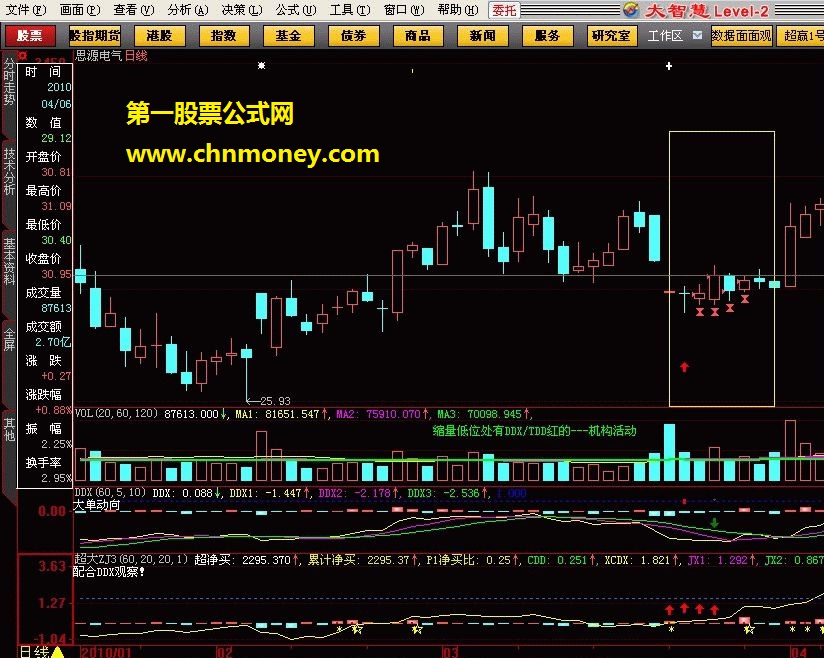Click the bottom-left 日线 period selector
This screenshot has height=658, width=824.
coord(35,652)
